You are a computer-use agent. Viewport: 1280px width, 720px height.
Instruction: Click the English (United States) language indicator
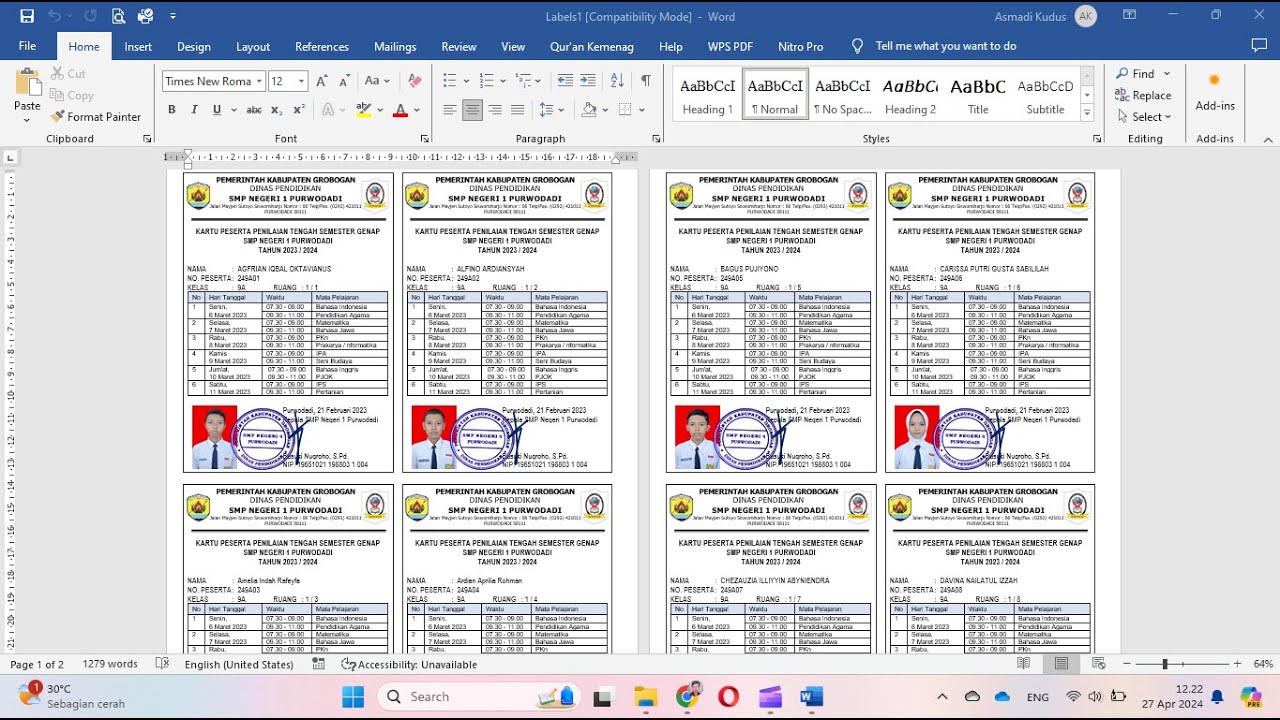(239, 664)
